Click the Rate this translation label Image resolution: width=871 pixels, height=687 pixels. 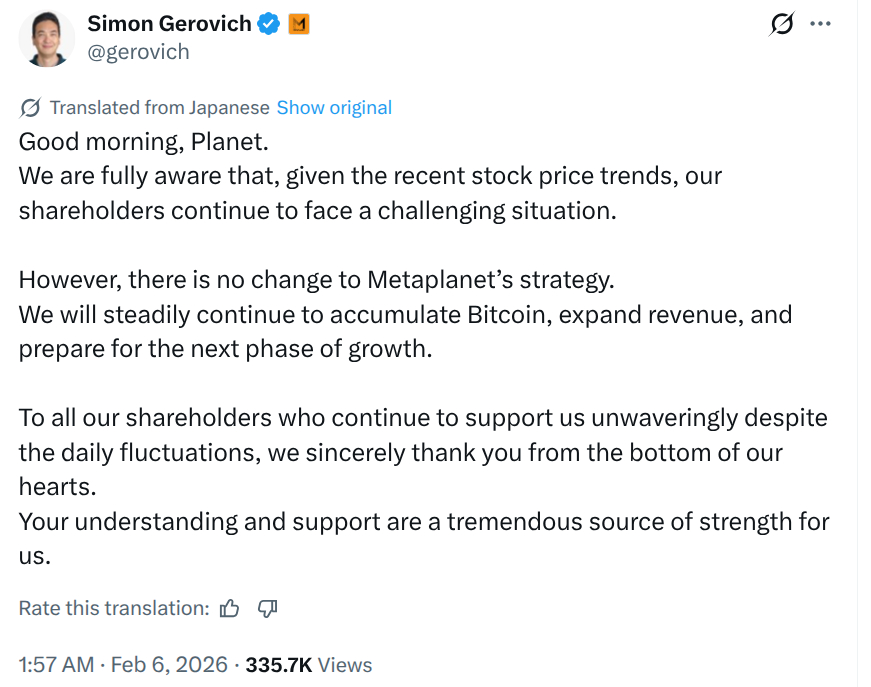pos(114,608)
